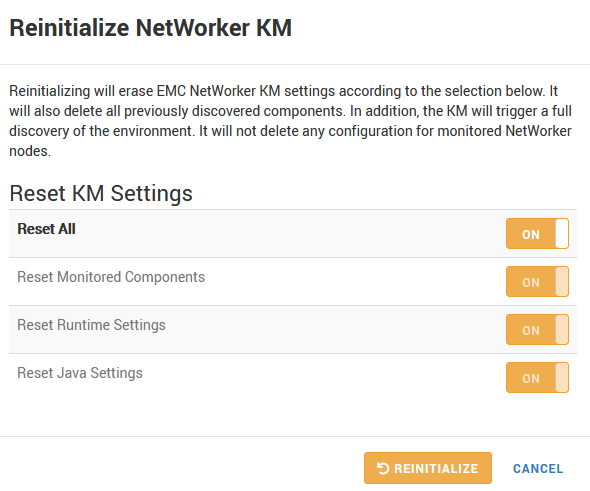Toggle the Reset Runtime Settings switch
This screenshot has width=590, height=491.
coord(537,330)
